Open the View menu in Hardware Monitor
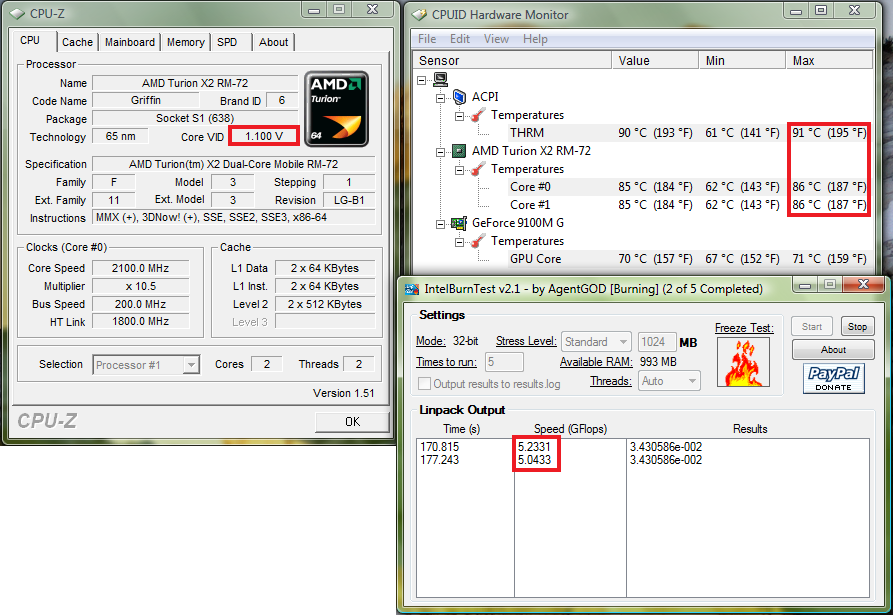This screenshot has height=615, width=893. tap(496, 39)
